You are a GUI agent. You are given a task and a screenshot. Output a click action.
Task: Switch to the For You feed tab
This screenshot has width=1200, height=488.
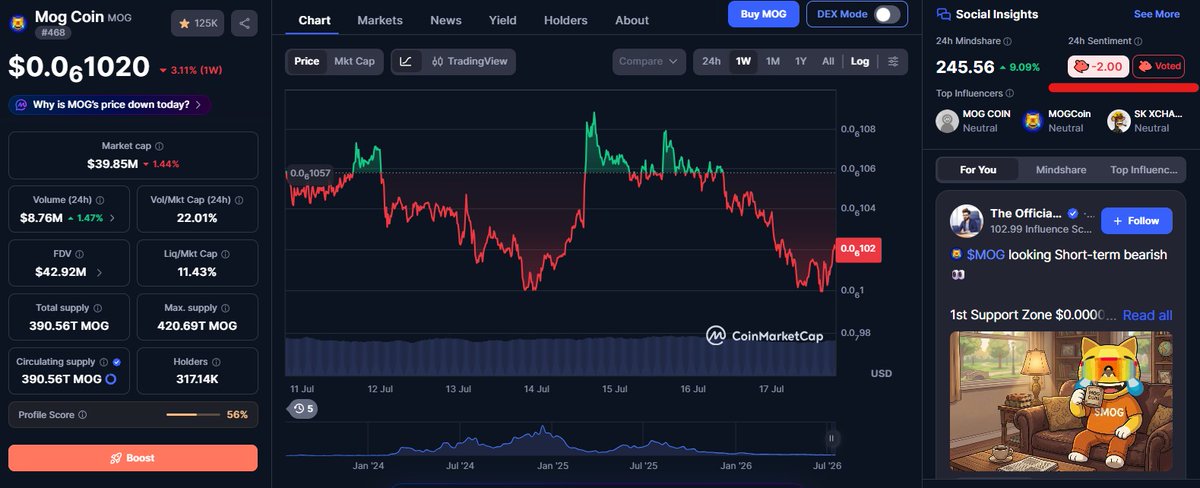tap(978, 169)
